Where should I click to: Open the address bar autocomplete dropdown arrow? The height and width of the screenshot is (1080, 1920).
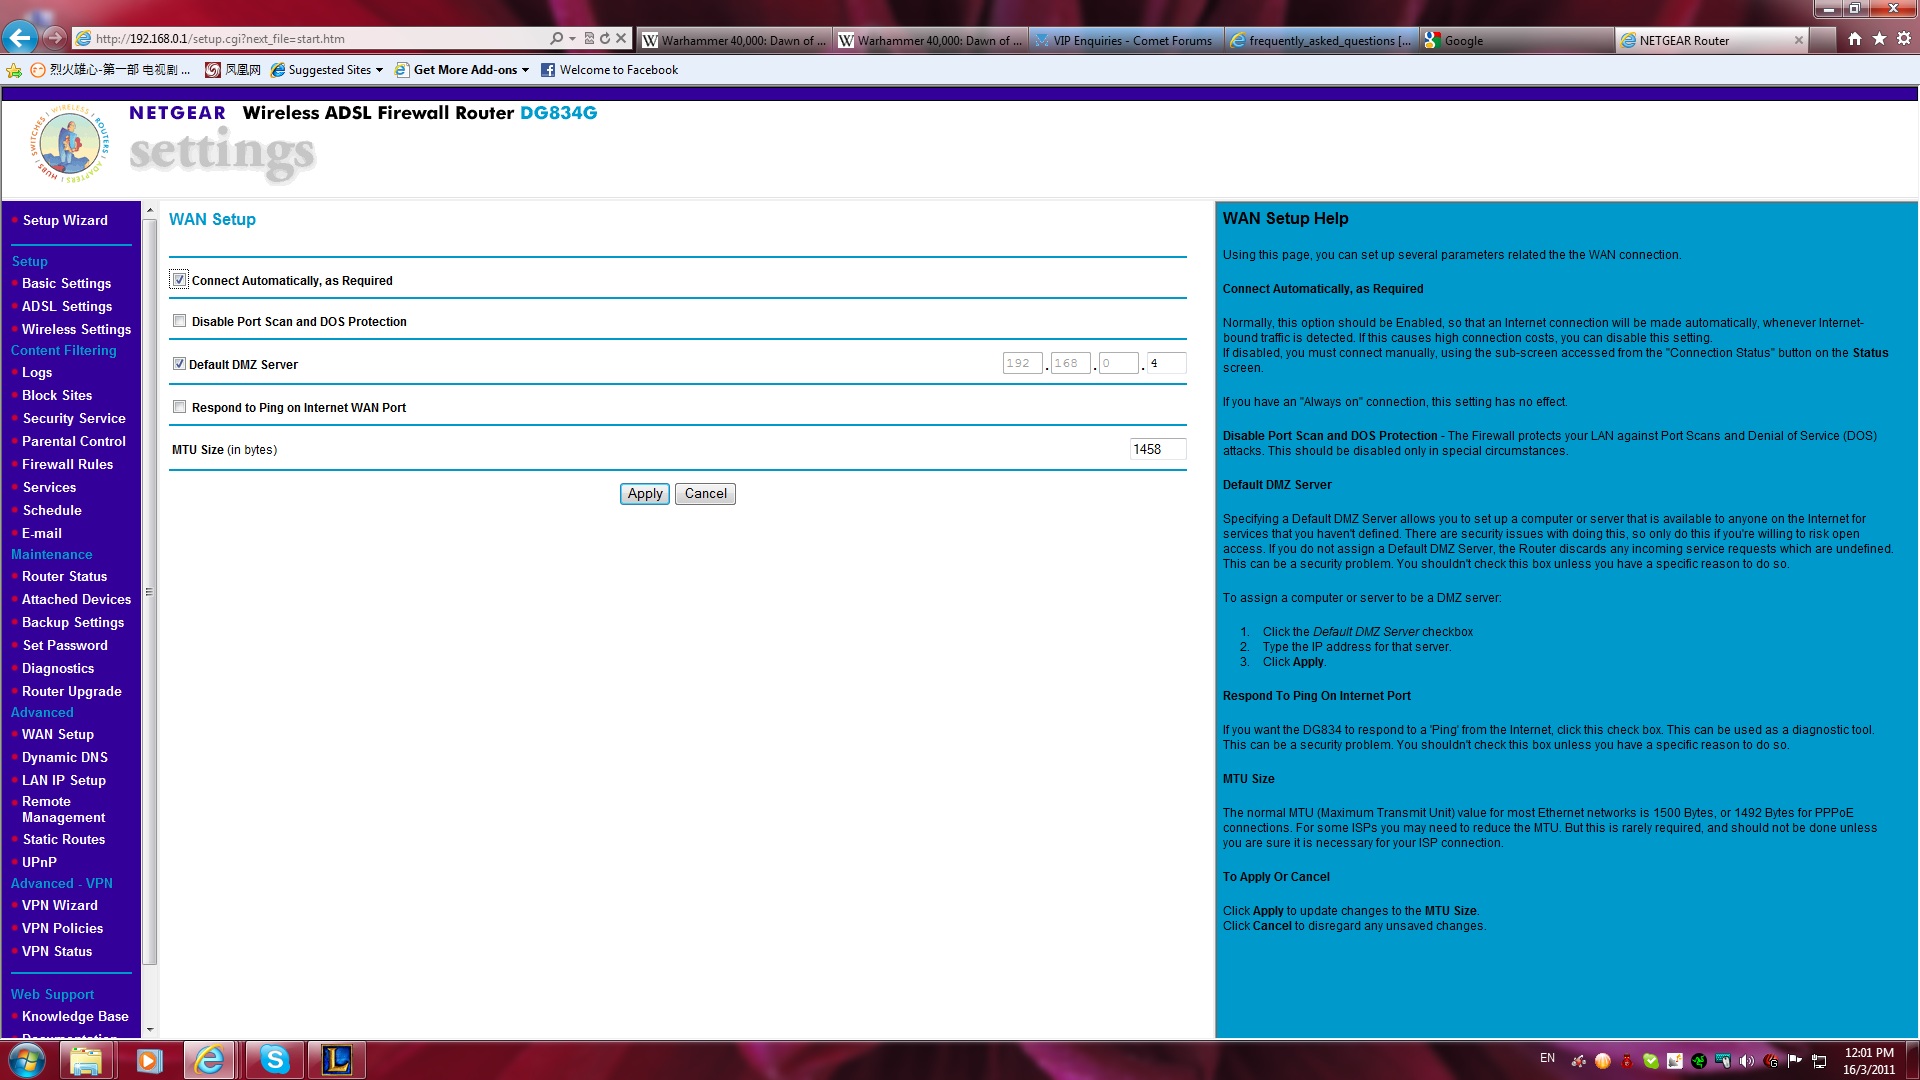tap(572, 39)
